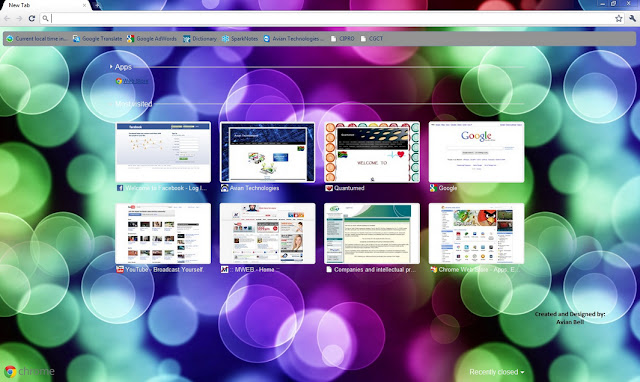The width and height of the screenshot is (640, 382).
Task: Click "YouTube - Broadcast Yourself." title
Action: coord(164,270)
